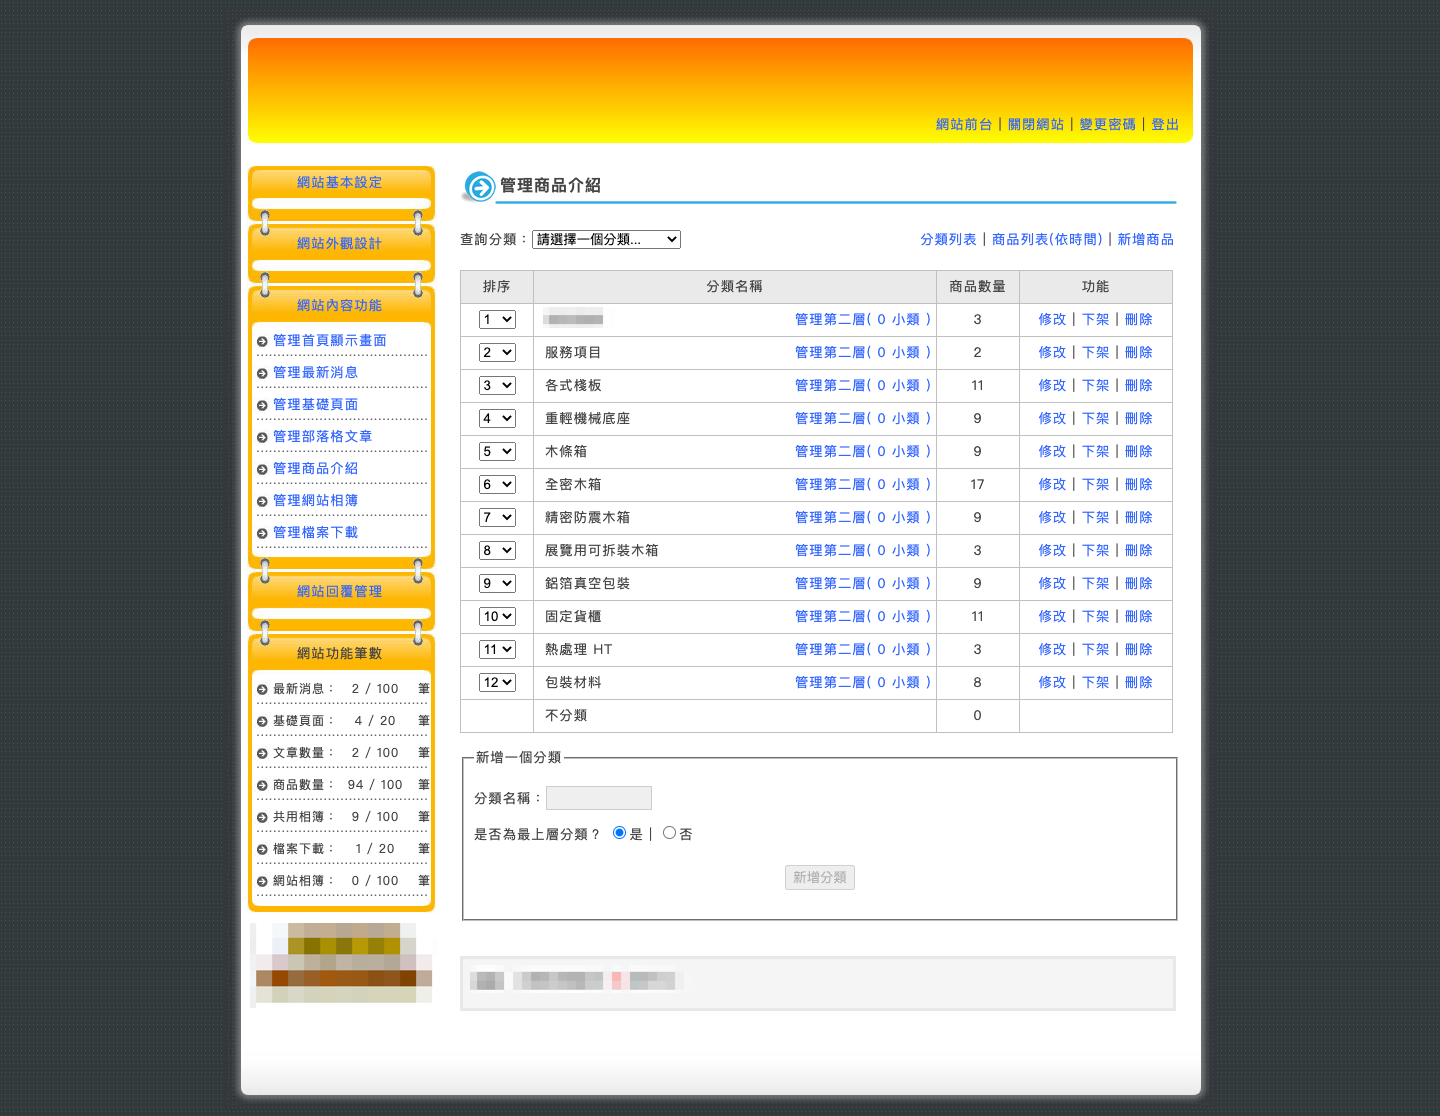Click 分類名稱 column header
Image resolution: width=1440 pixels, height=1116 pixels.
(735, 286)
